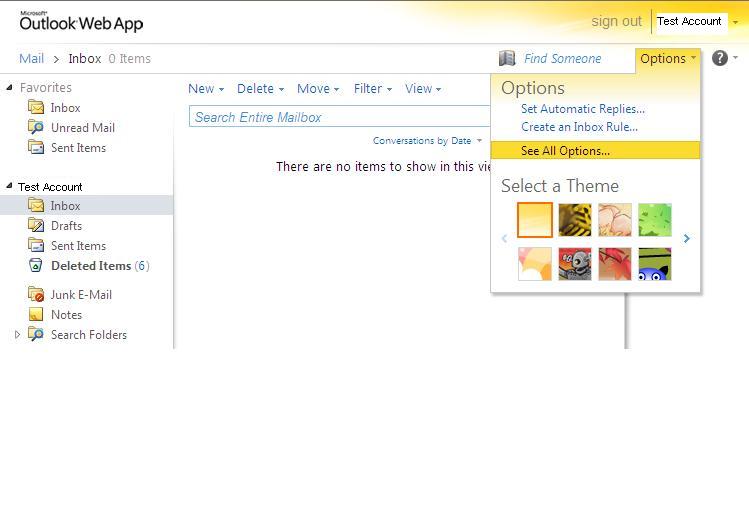The image size is (749, 512).
Task: Click the Create an Inbox Rule link
Action: pos(579,127)
